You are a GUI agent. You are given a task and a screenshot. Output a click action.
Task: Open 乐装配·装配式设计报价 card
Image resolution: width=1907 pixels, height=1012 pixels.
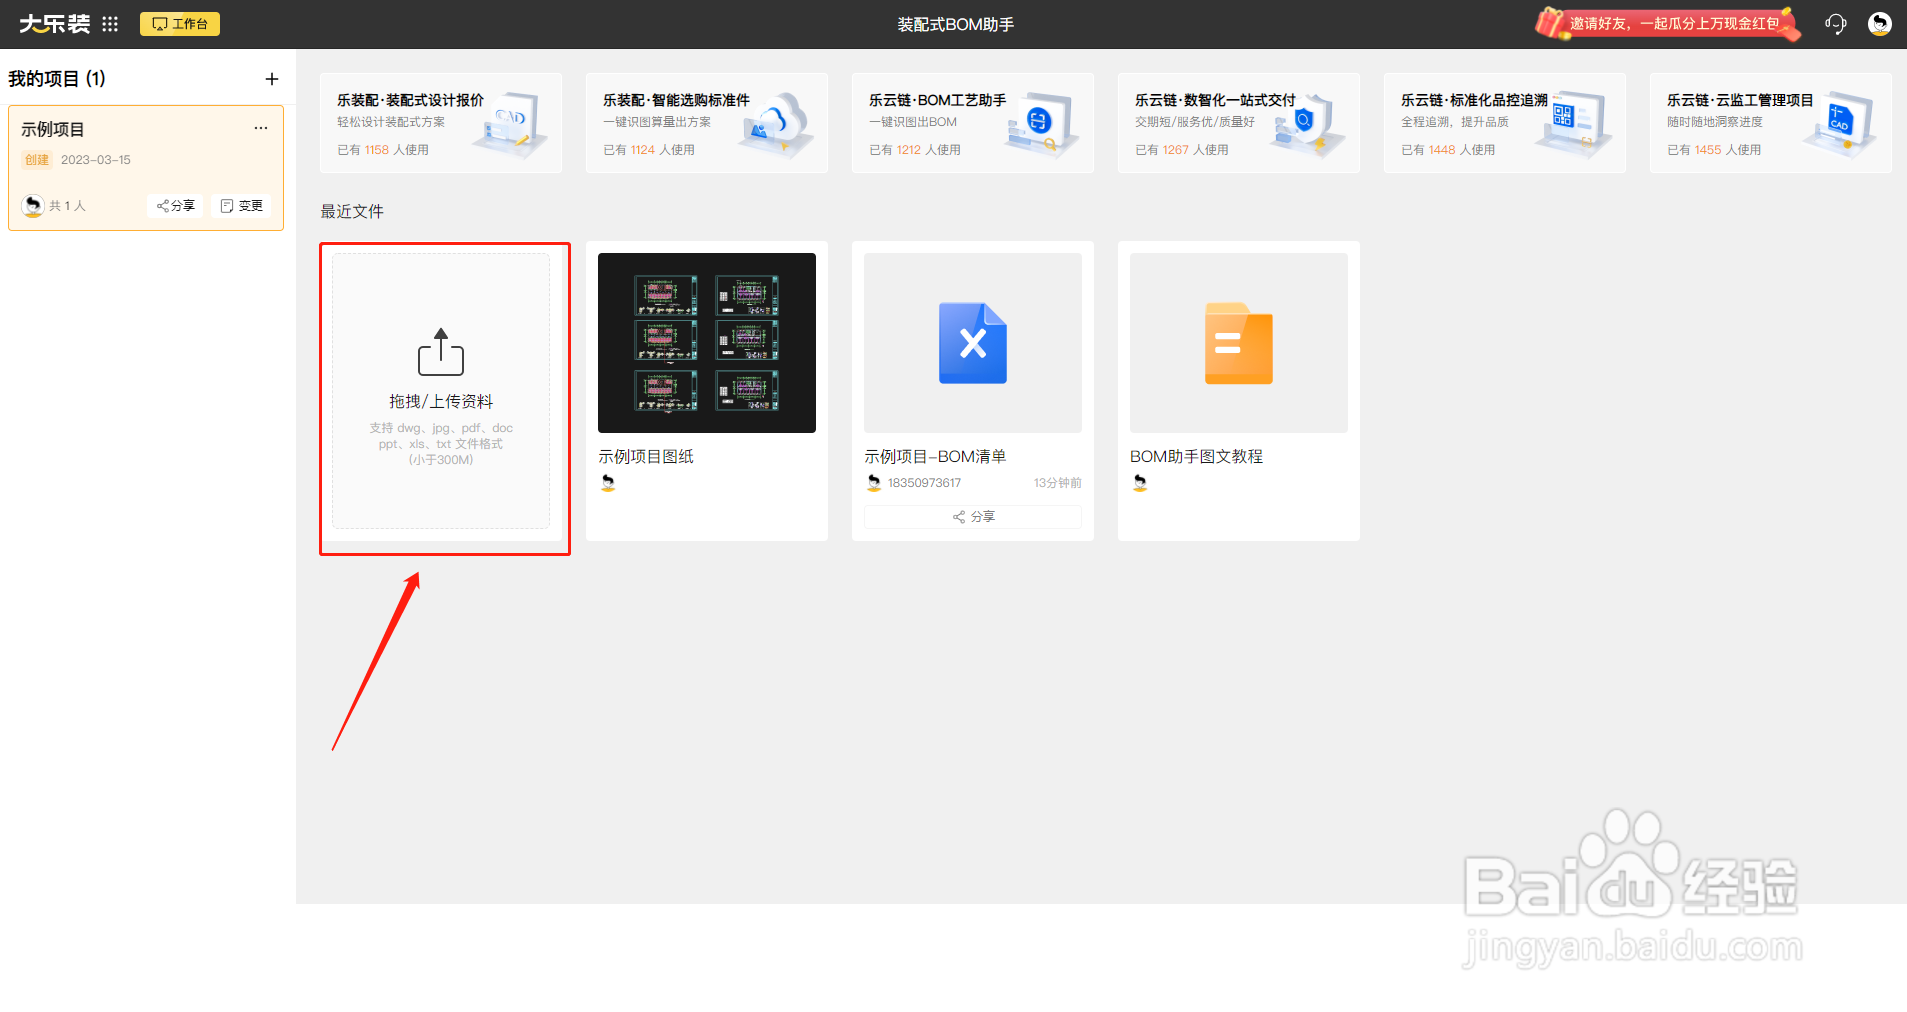pyautogui.click(x=441, y=123)
